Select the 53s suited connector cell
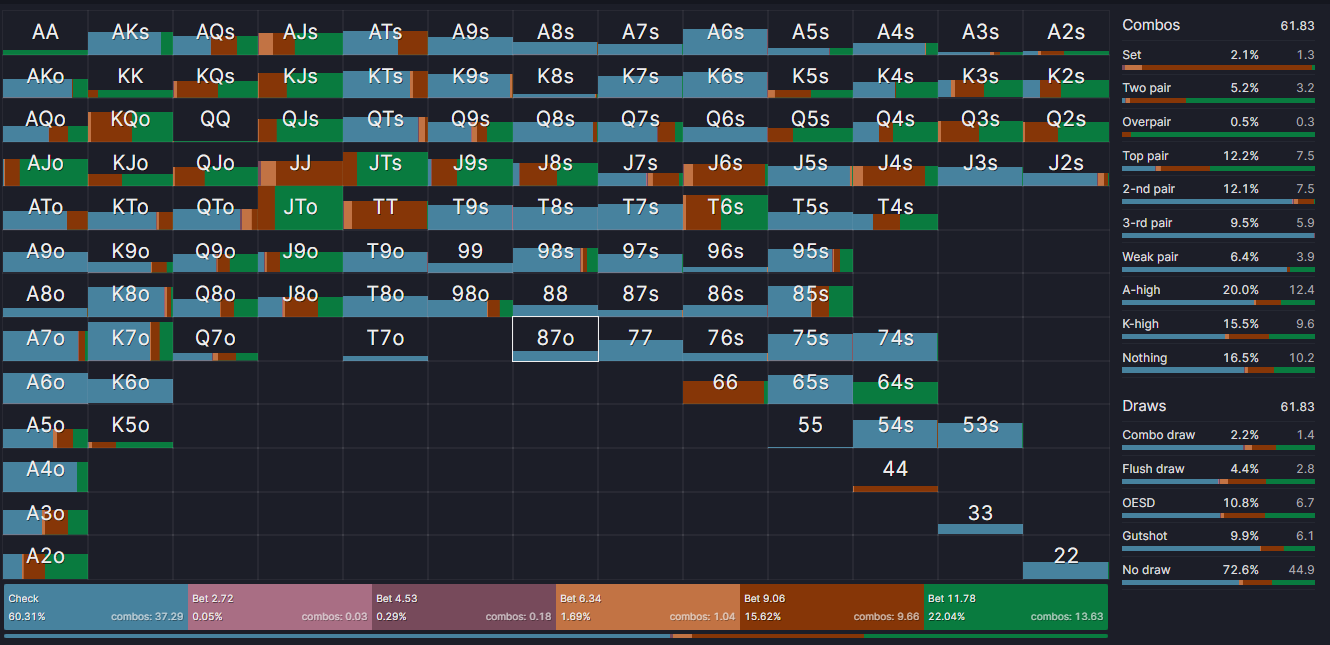 980,425
